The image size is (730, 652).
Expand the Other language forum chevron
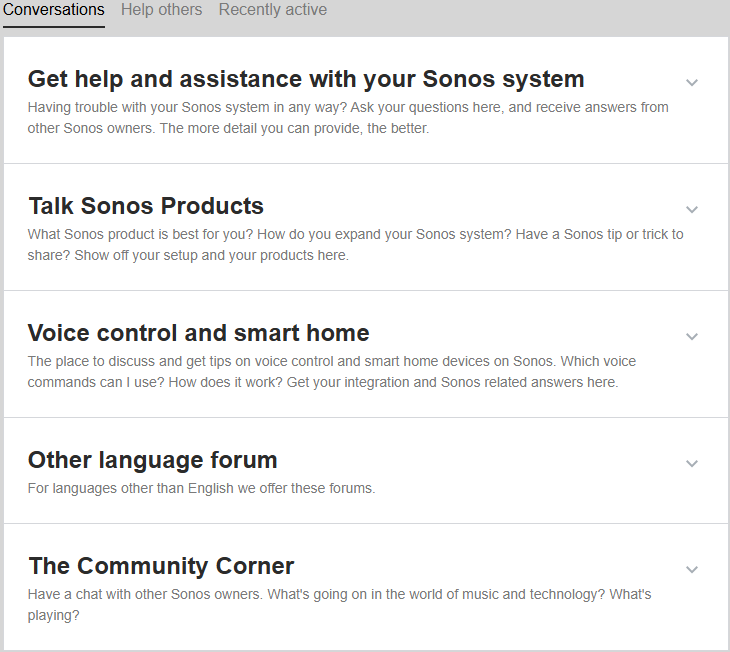(x=692, y=464)
